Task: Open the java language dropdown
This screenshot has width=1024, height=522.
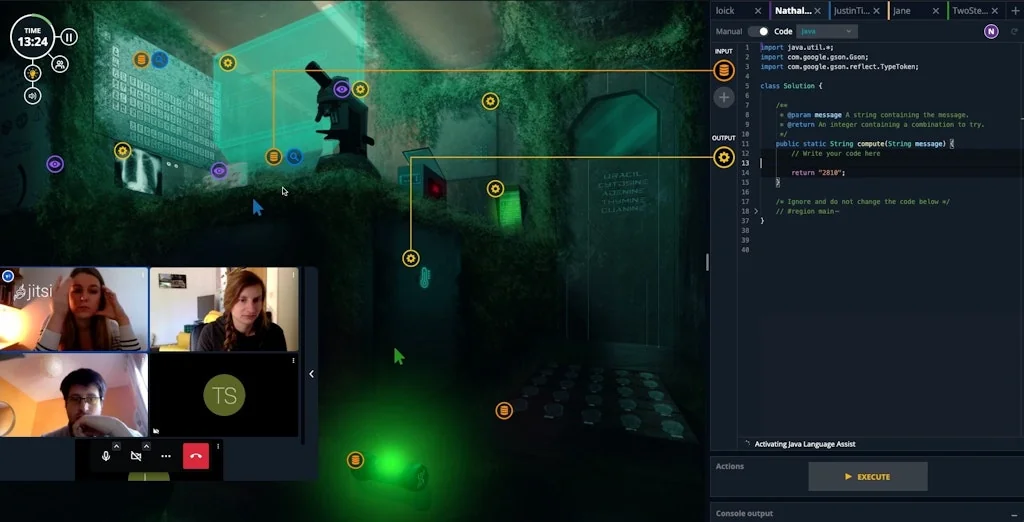Action: tap(827, 31)
